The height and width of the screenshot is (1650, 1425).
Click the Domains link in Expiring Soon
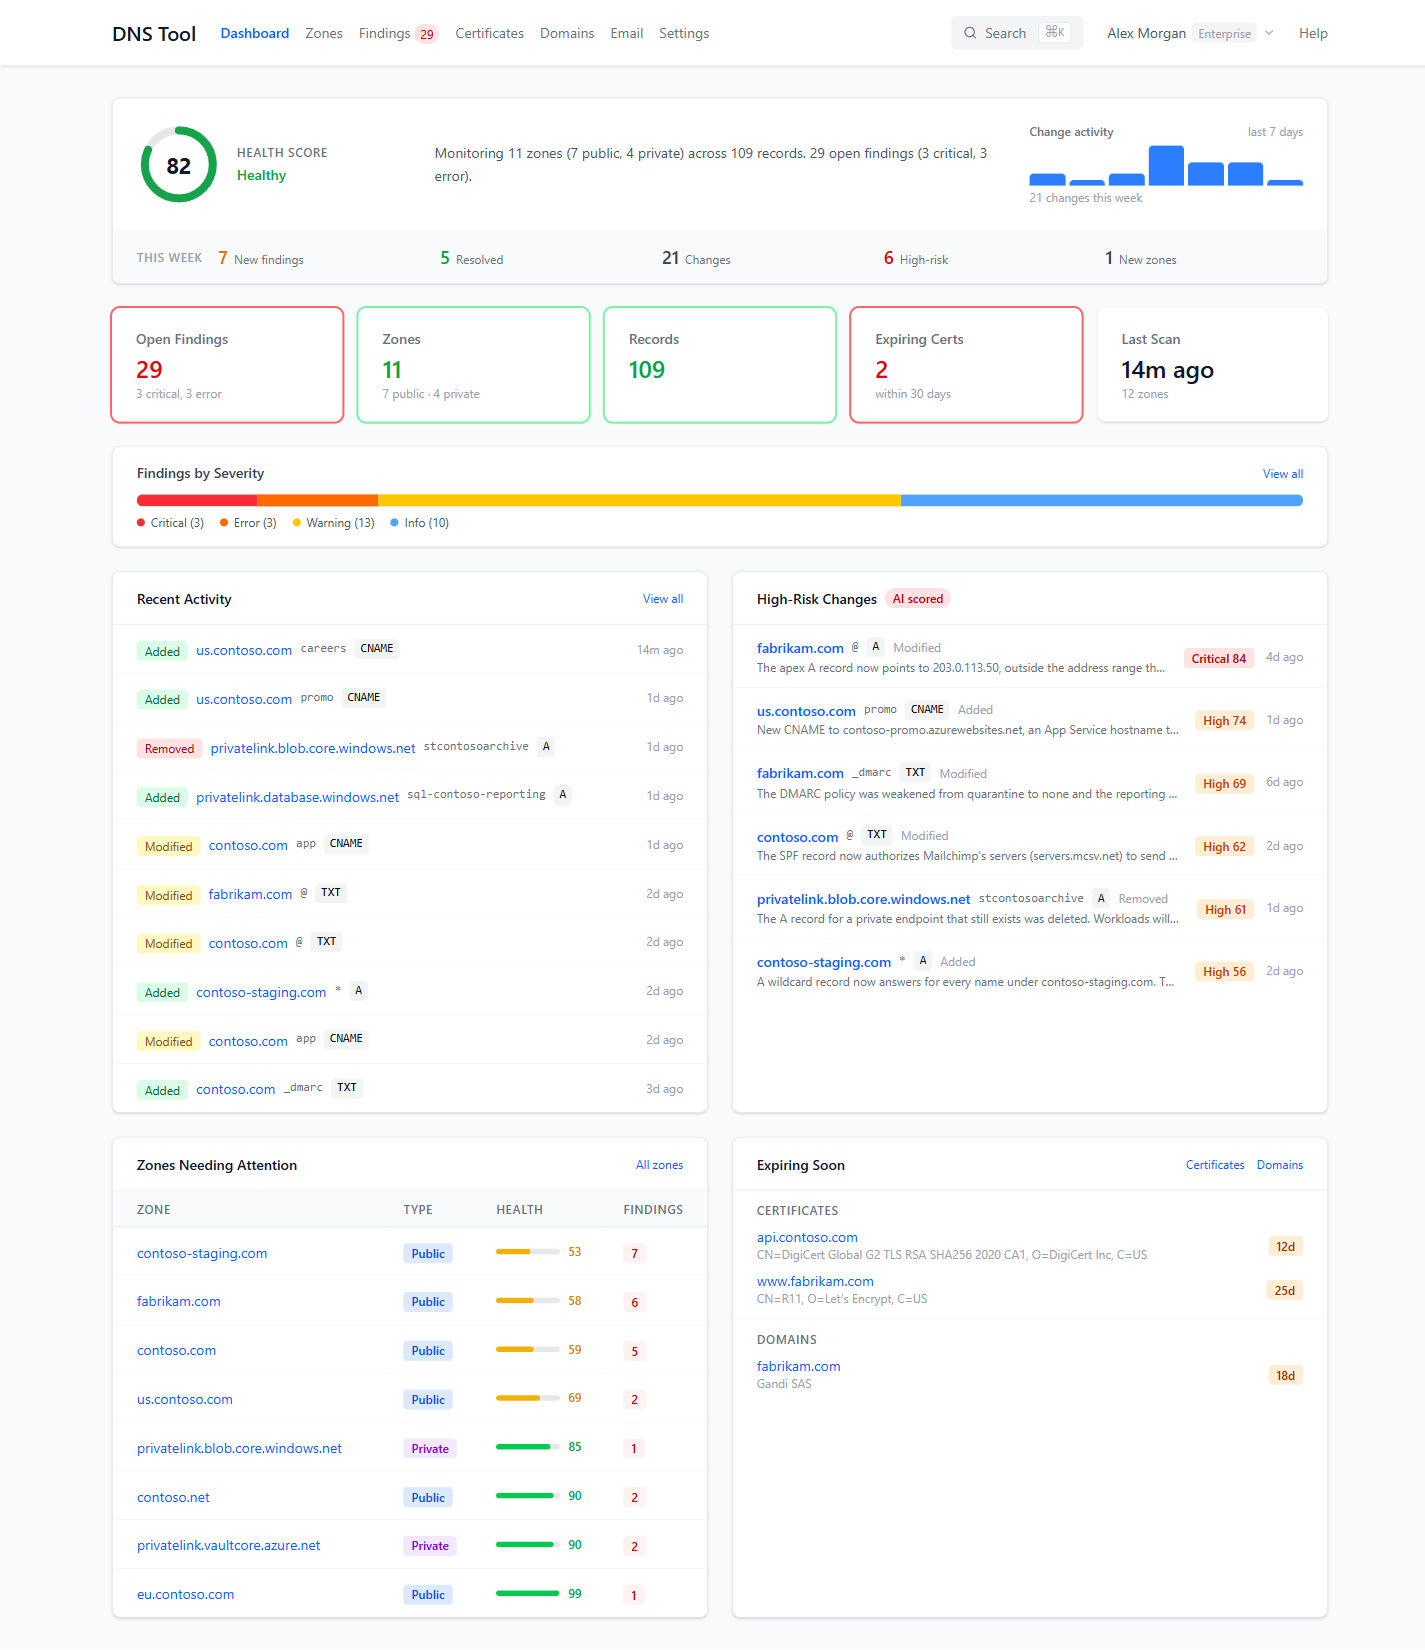click(1280, 1165)
